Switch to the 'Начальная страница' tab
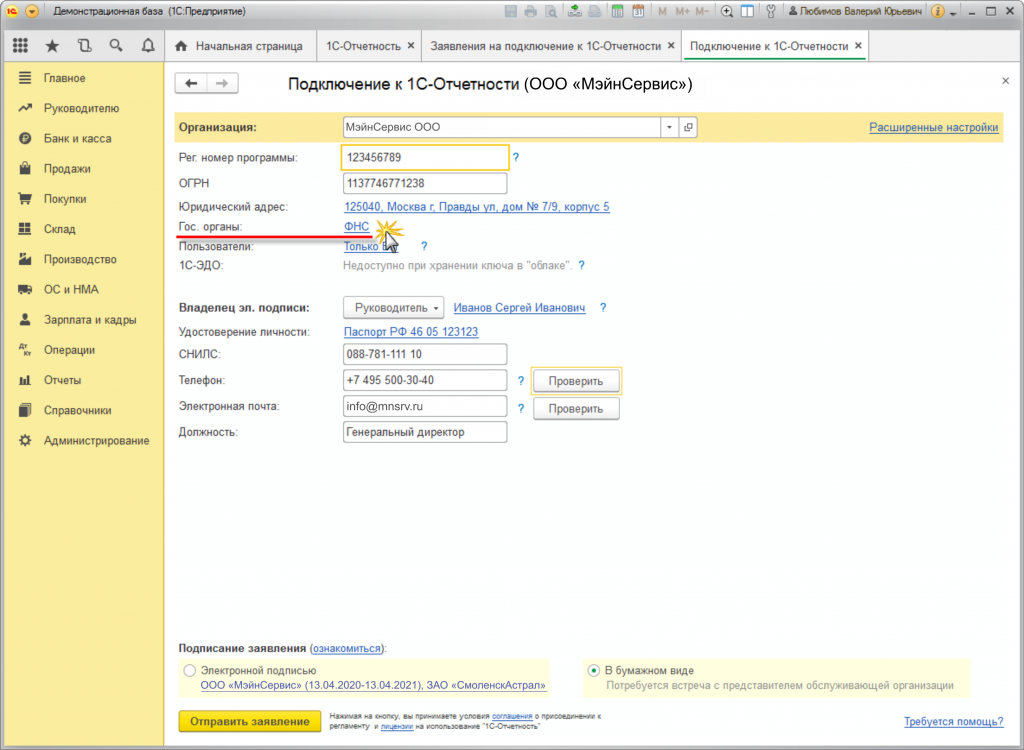The width and height of the screenshot is (1024, 750). pos(239,46)
